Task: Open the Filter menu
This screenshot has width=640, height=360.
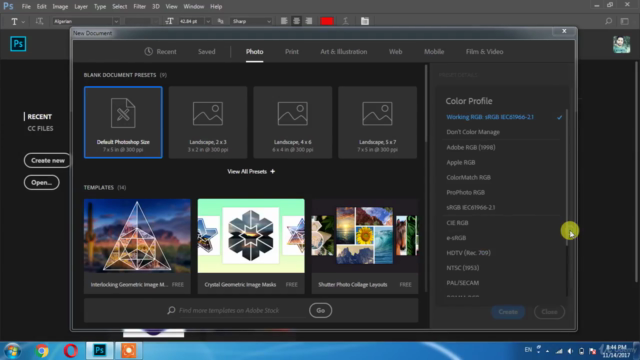Action: tap(139, 7)
